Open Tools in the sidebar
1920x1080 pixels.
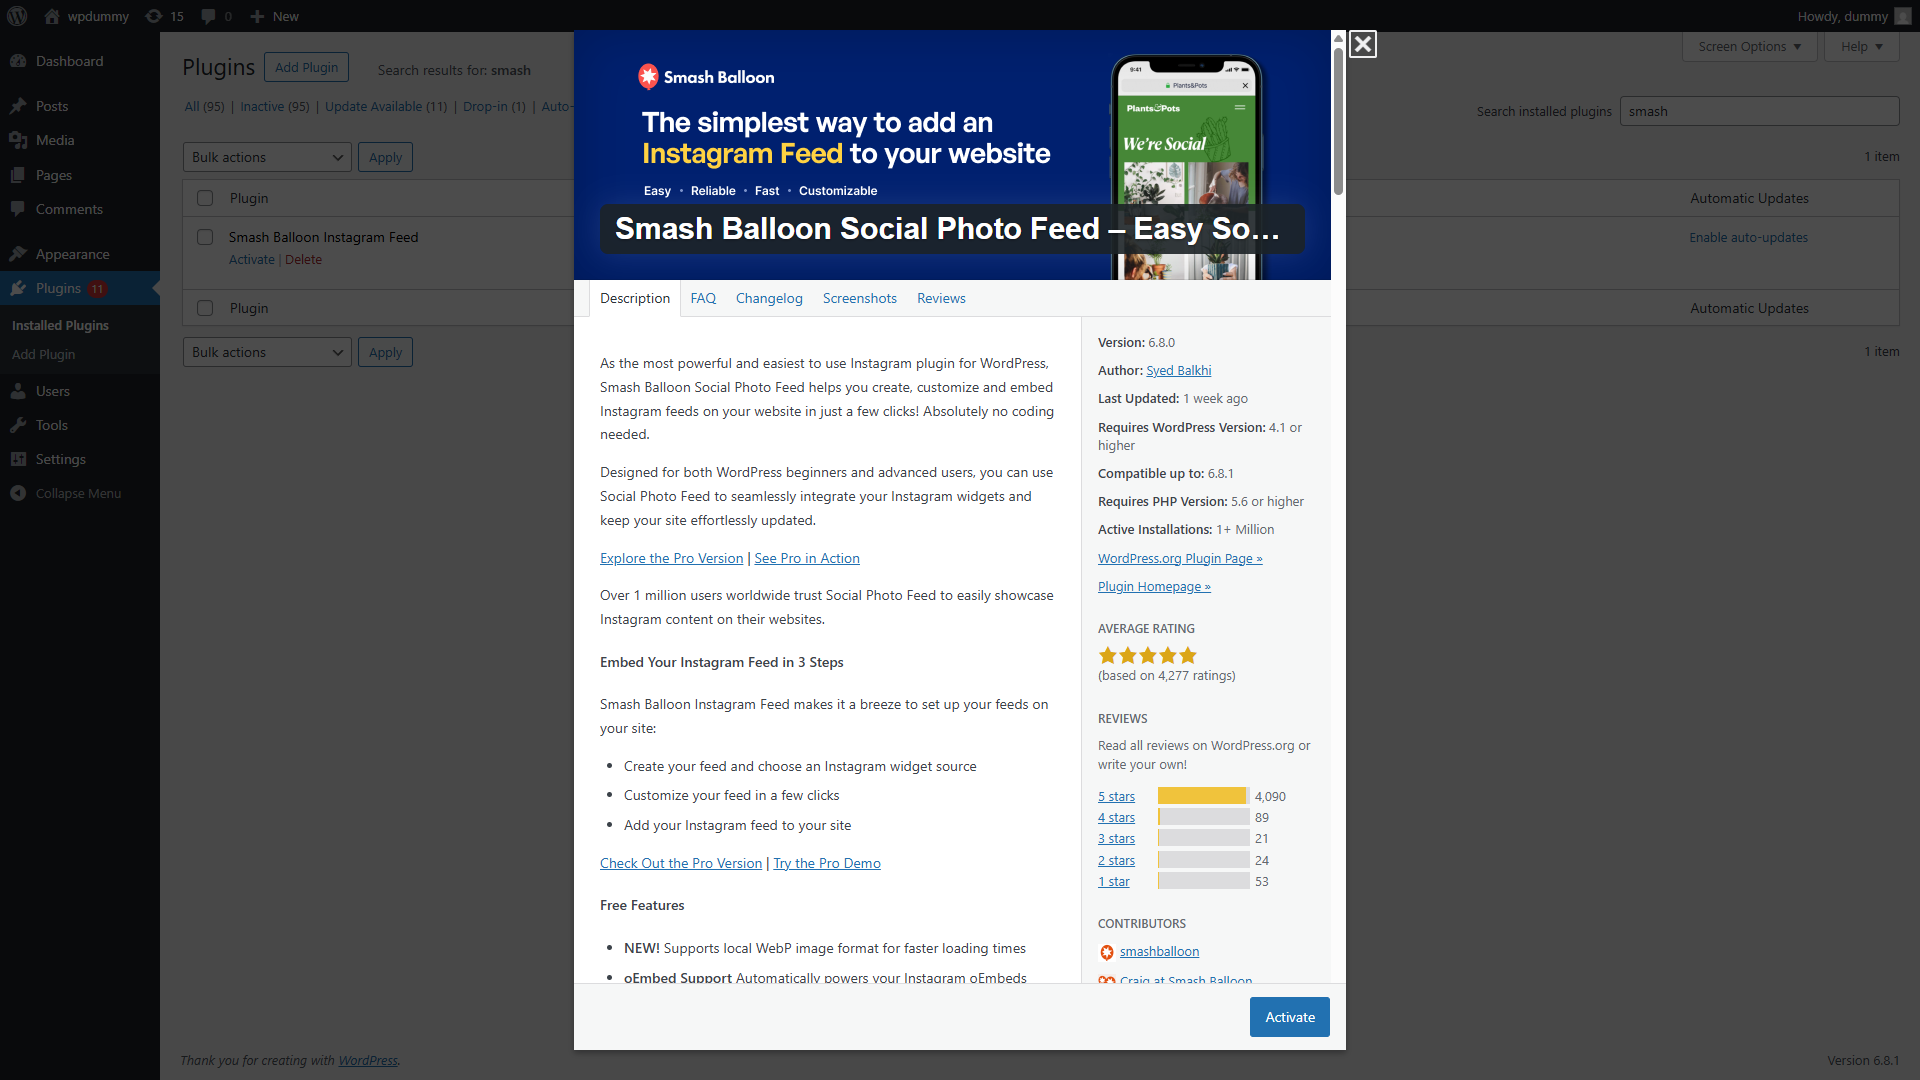(52, 425)
